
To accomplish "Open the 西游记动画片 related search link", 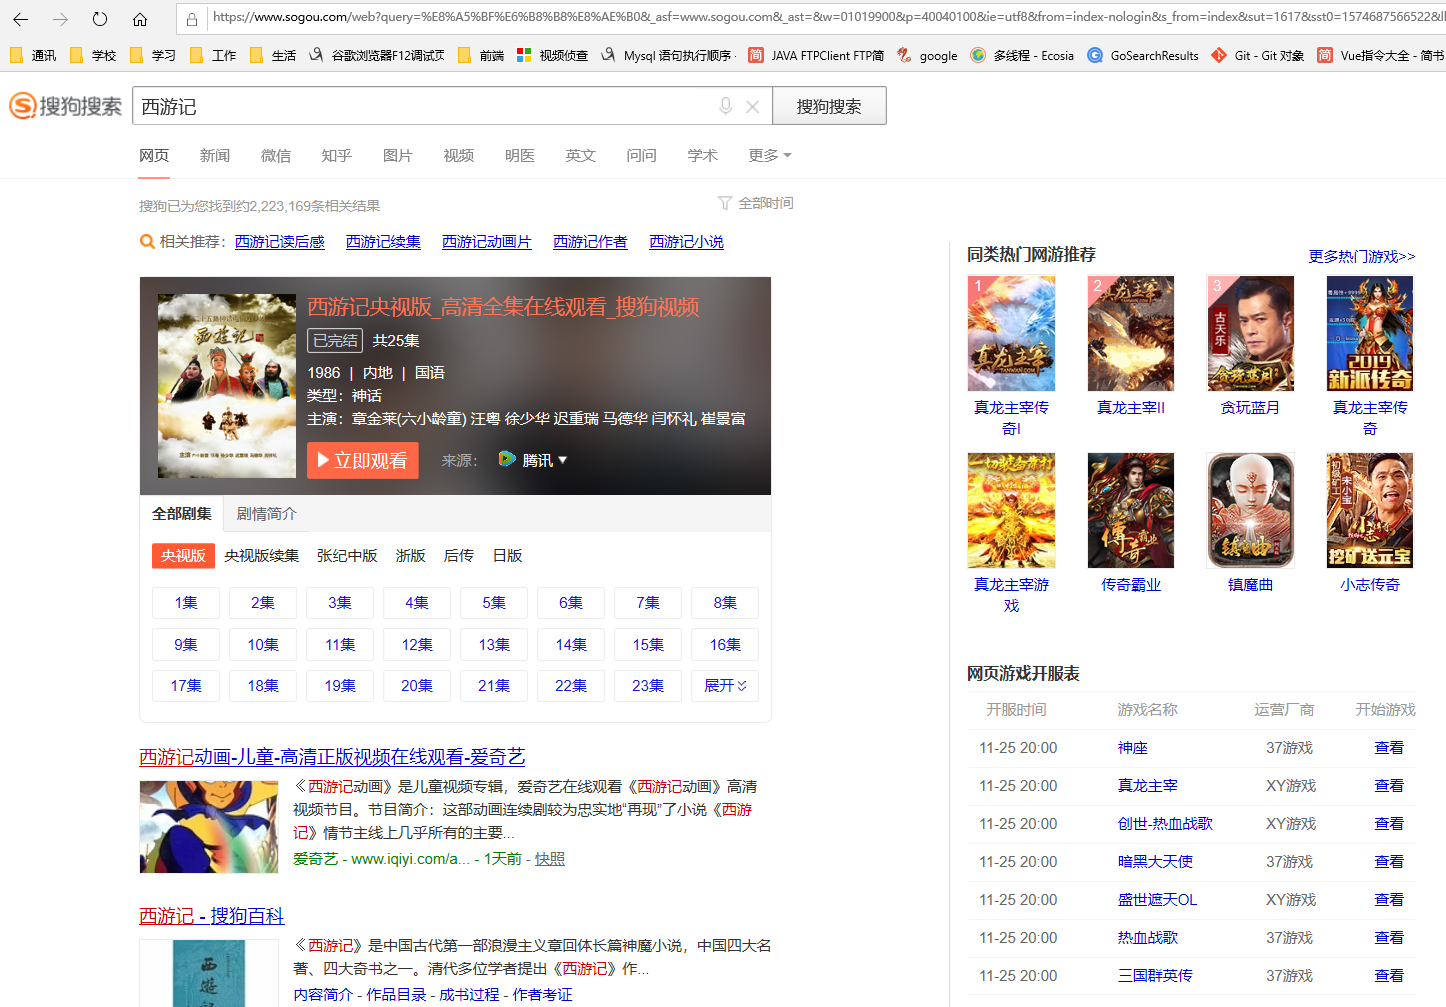I will [x=487, y=242].
